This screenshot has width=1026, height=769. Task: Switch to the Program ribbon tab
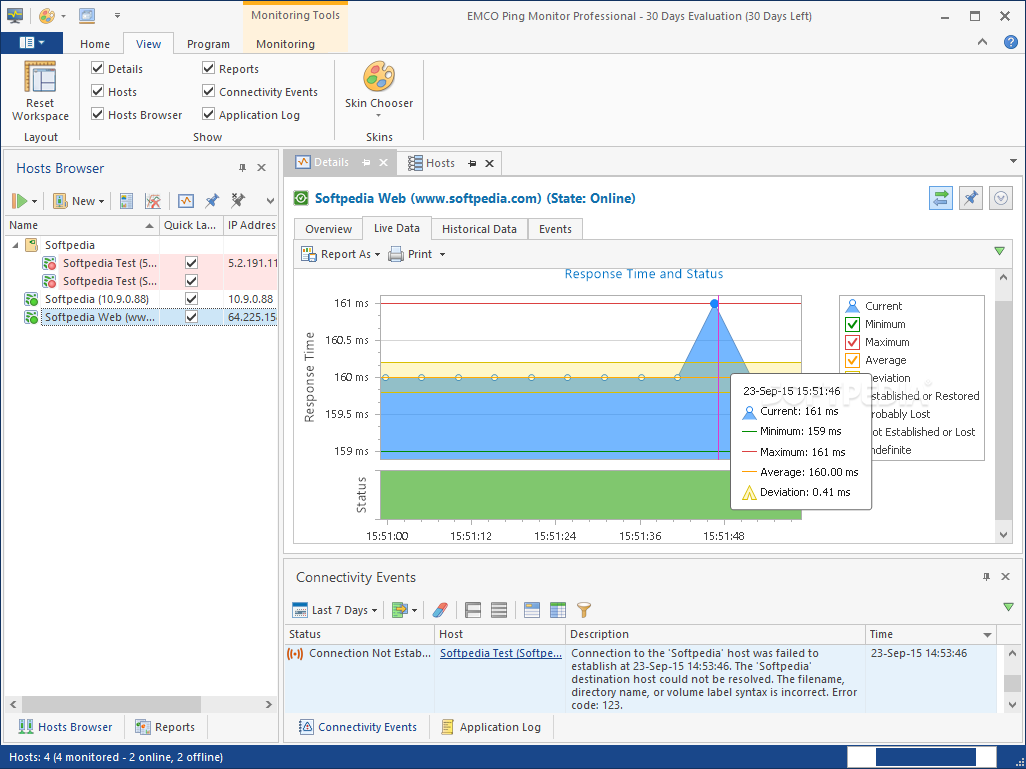[x=208, y=44]
